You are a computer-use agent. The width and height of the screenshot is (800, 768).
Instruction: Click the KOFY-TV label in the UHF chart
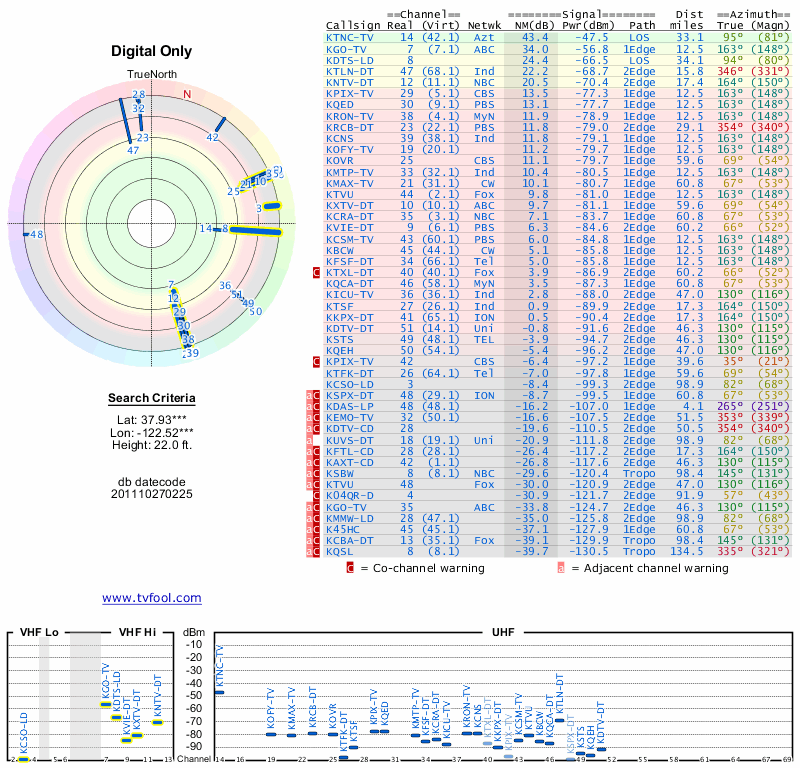tap(271, 709)
